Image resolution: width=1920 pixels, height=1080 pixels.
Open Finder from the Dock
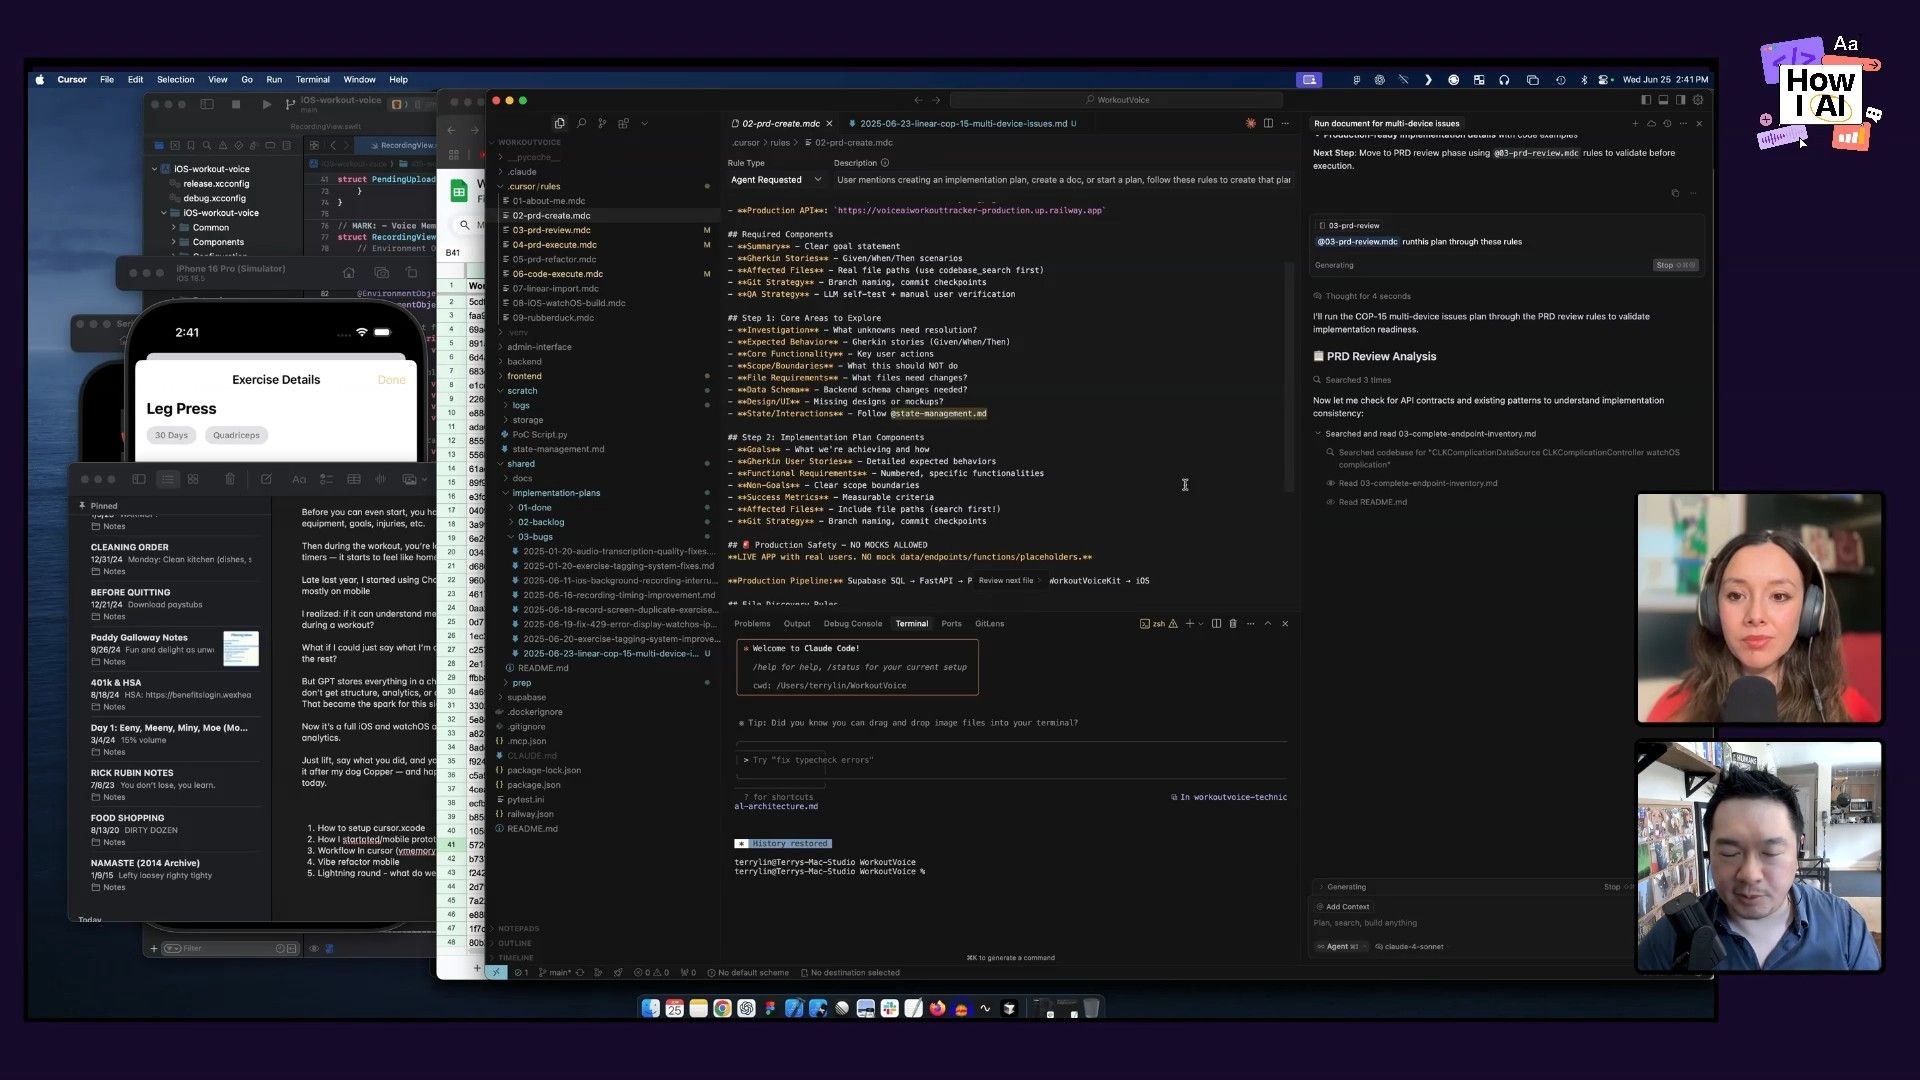650,1008
